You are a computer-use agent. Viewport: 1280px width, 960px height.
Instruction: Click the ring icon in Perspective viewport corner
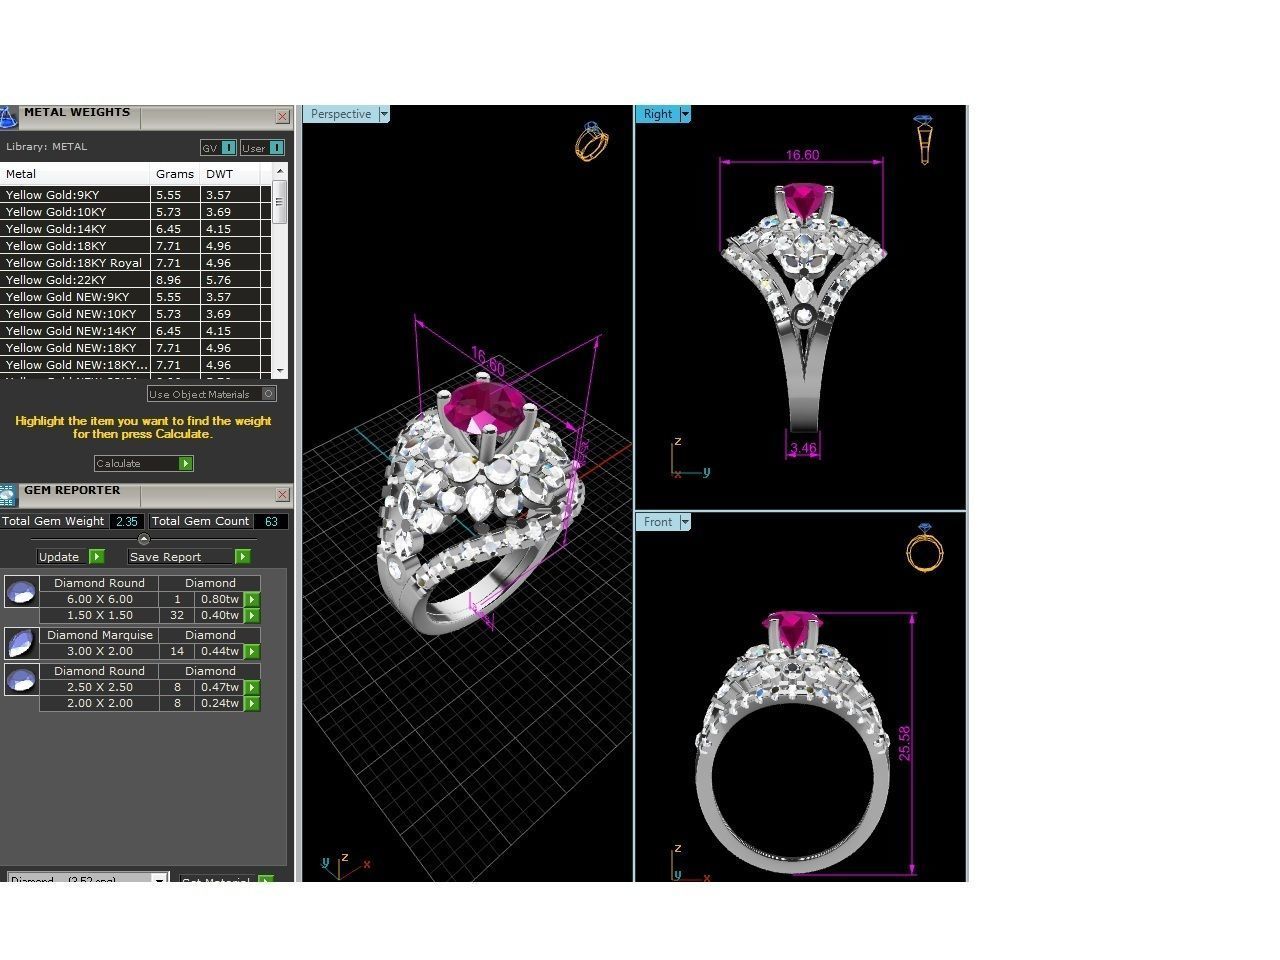coord(591,141)
